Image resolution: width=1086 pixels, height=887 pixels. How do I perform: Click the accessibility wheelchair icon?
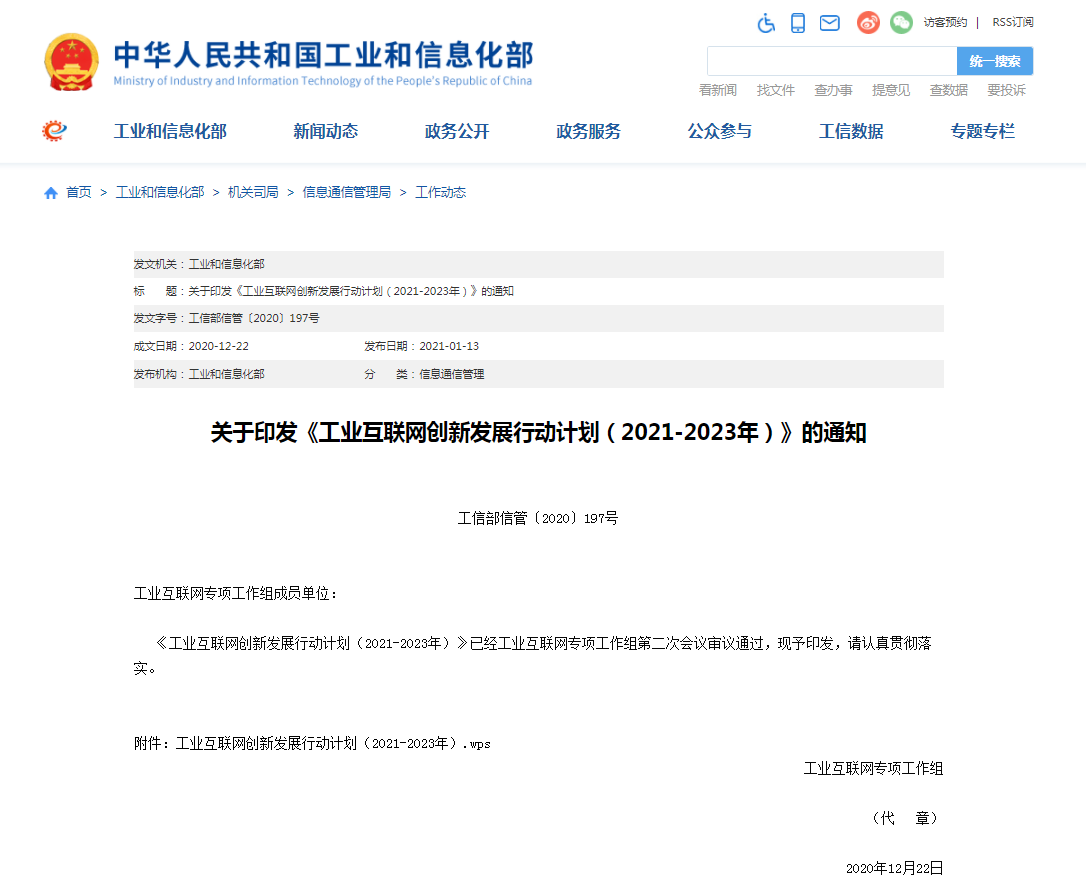pos(766,23)
